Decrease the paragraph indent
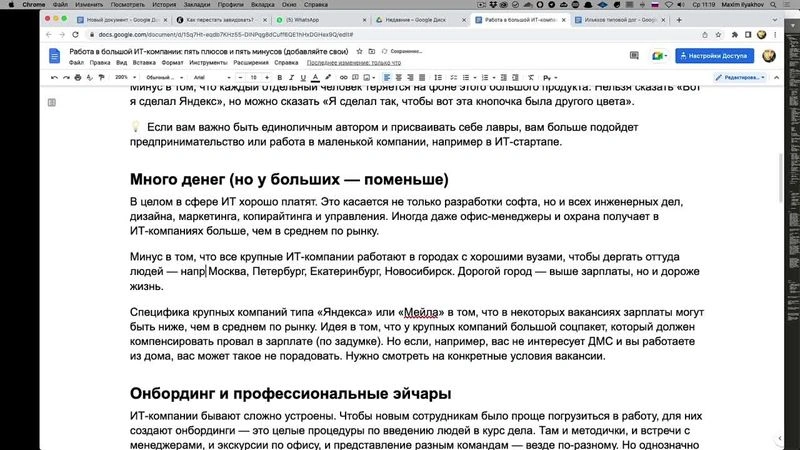 click(504, 78)
